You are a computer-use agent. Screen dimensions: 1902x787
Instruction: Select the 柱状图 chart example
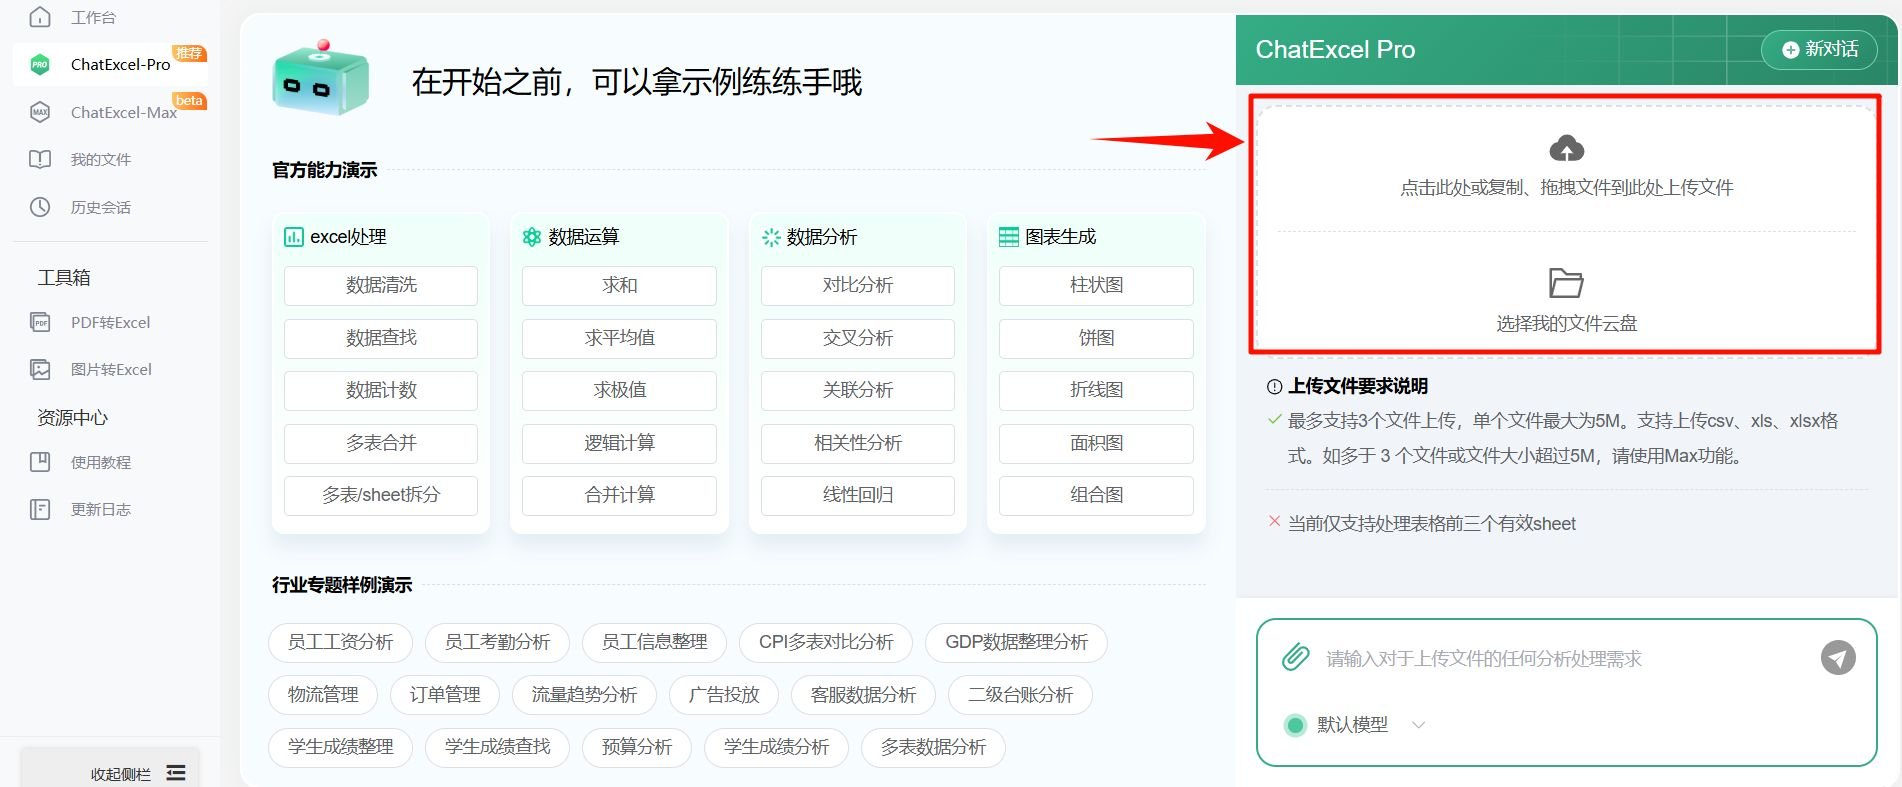coord(1096,285)
